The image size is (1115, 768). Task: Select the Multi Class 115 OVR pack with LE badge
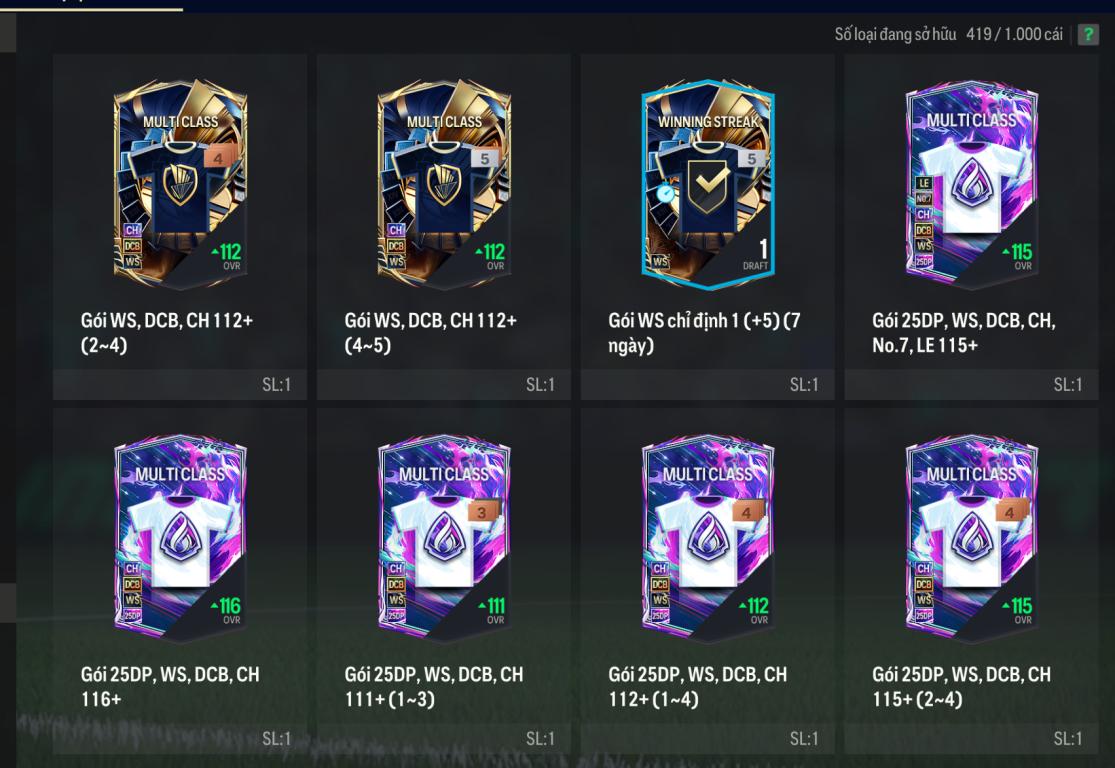(x=971, y=227)
